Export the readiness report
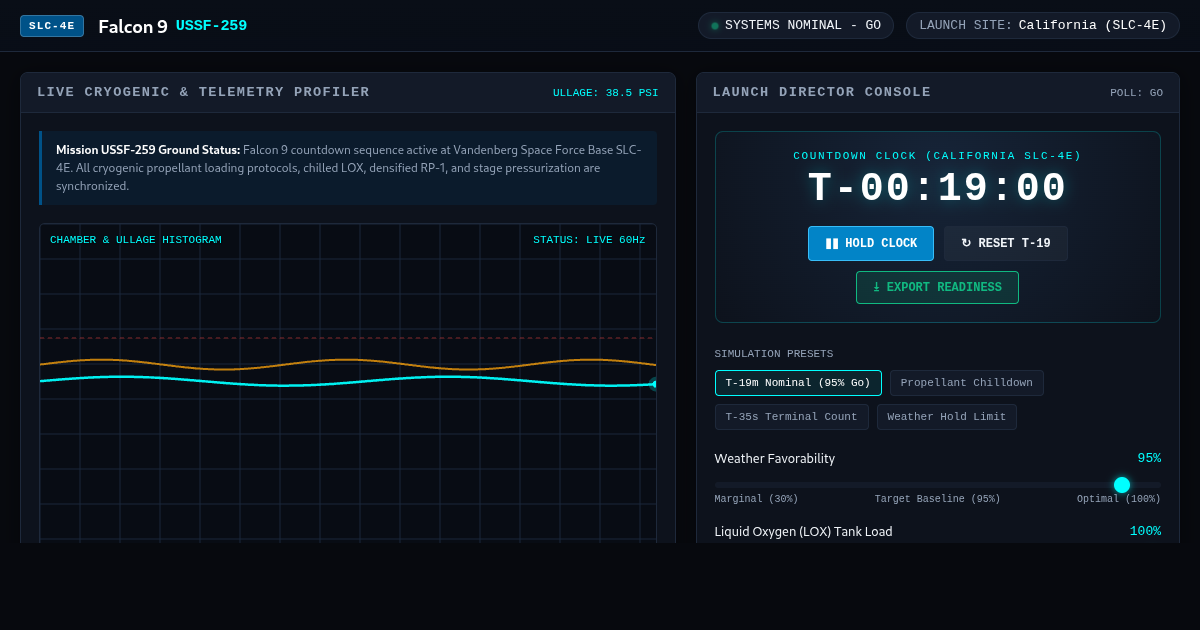 pos(937,287)
